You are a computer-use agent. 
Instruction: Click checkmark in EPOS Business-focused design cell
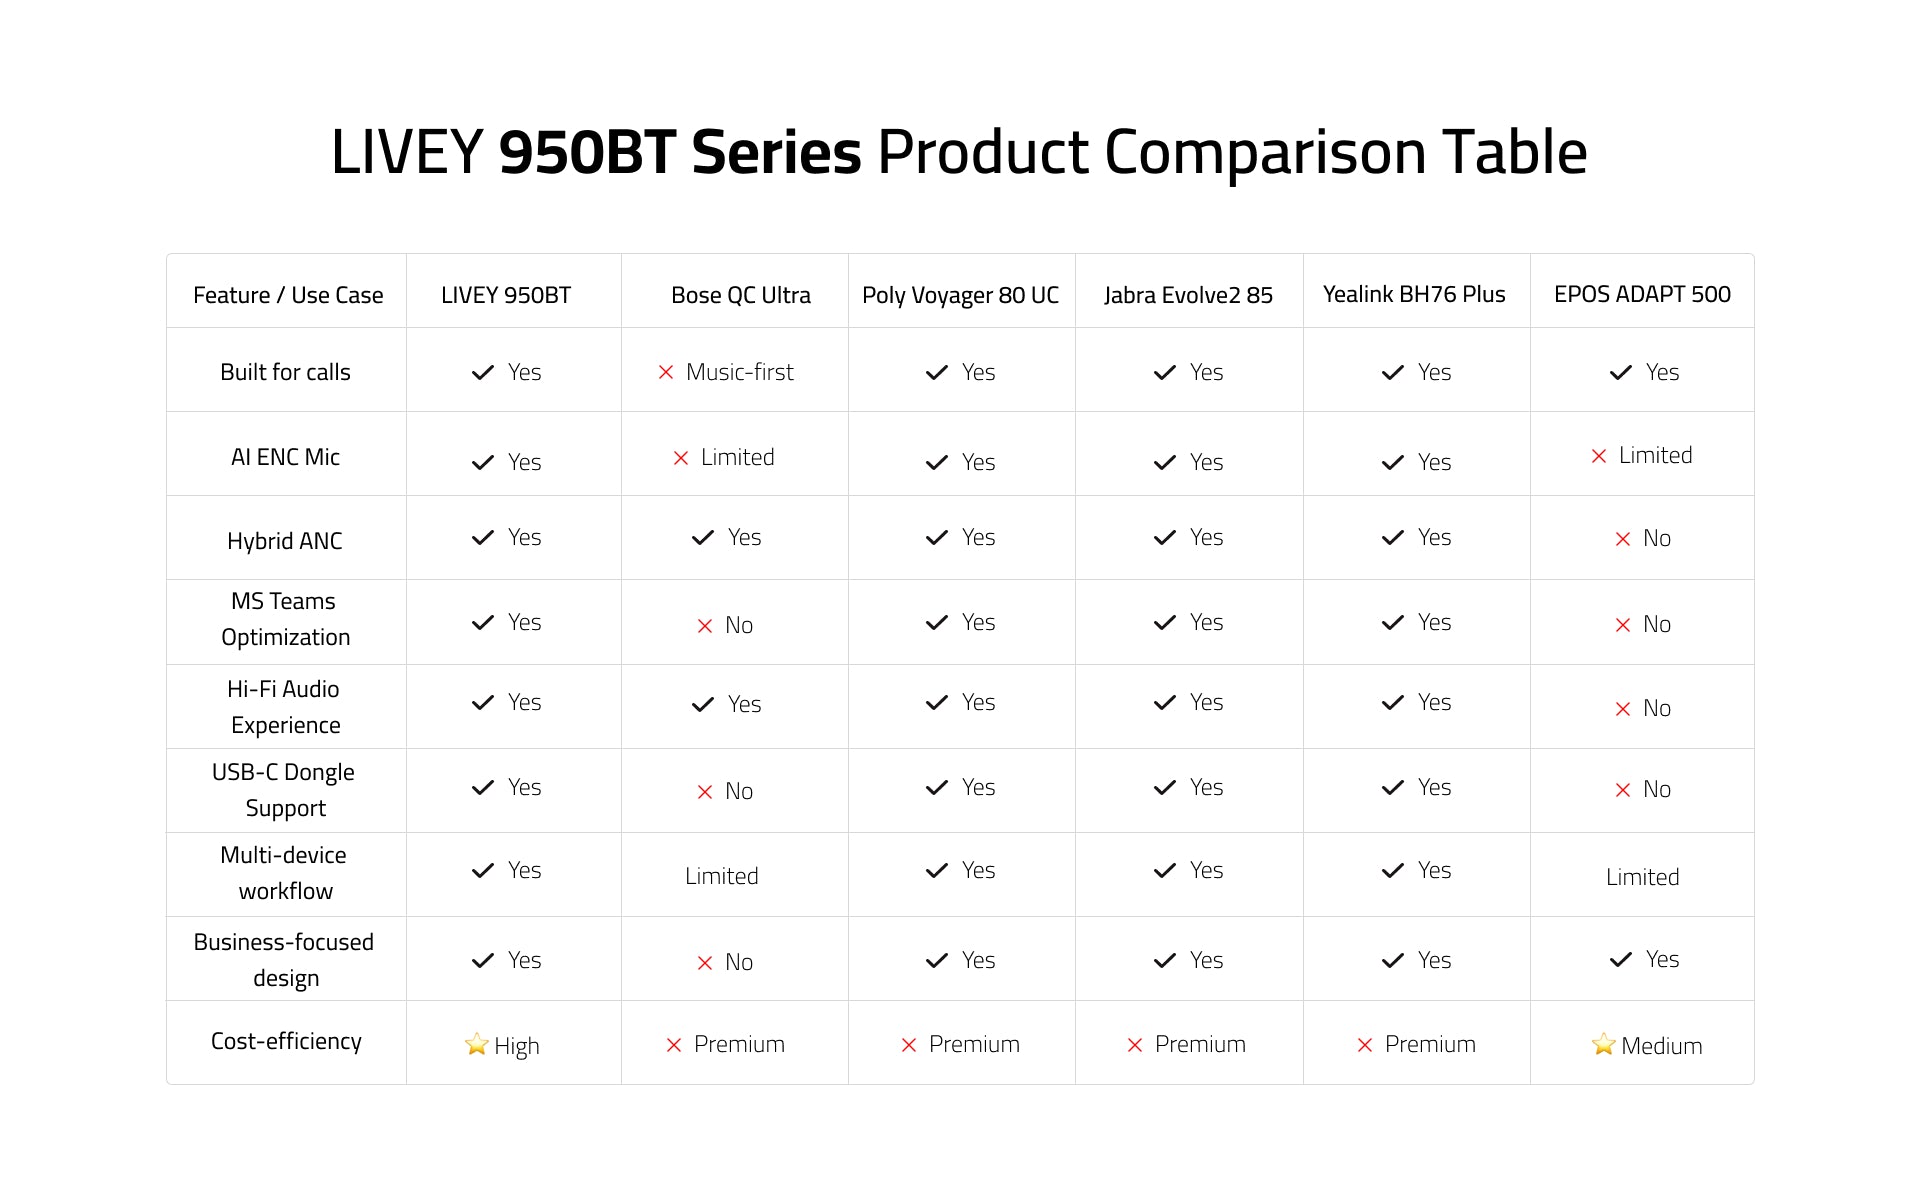[x=1621, y=960]
